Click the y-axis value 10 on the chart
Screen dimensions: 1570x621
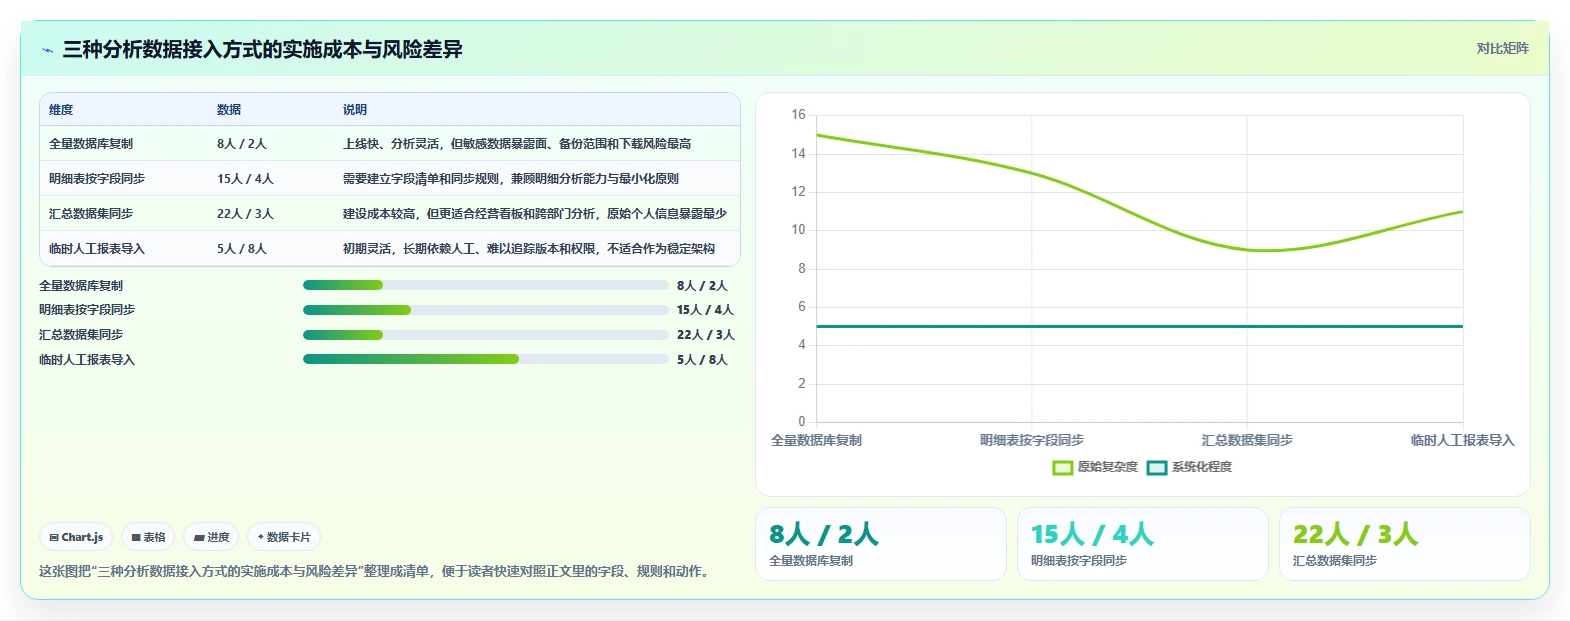(798, 230)
